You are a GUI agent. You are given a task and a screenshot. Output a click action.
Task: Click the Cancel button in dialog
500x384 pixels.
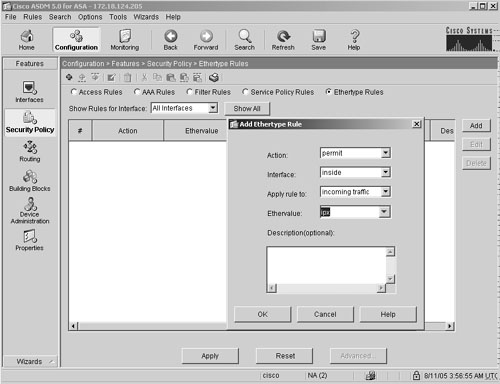[x=325, y=314]
